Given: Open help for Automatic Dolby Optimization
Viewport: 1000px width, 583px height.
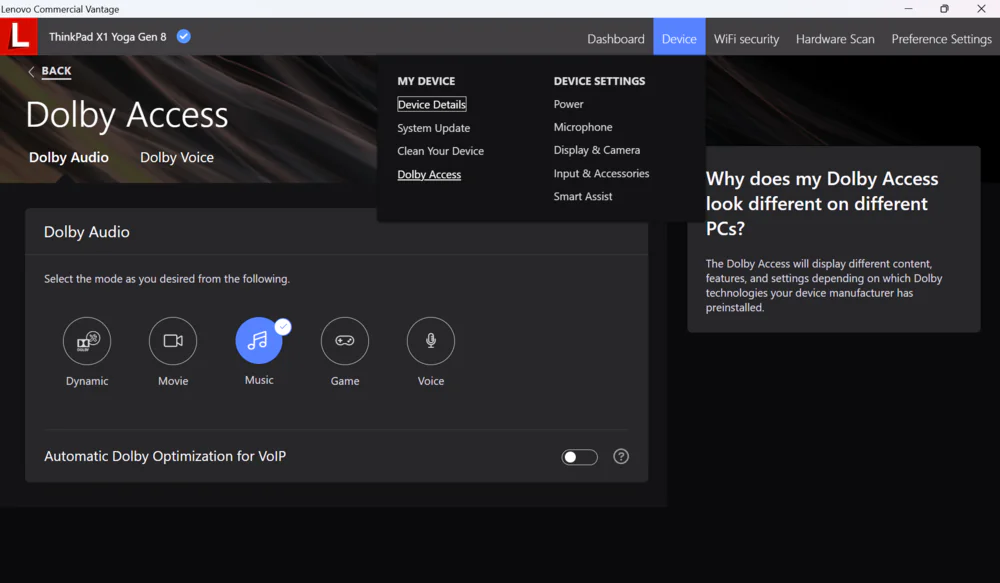Looking at the screenshot, I should coord(621,457).
